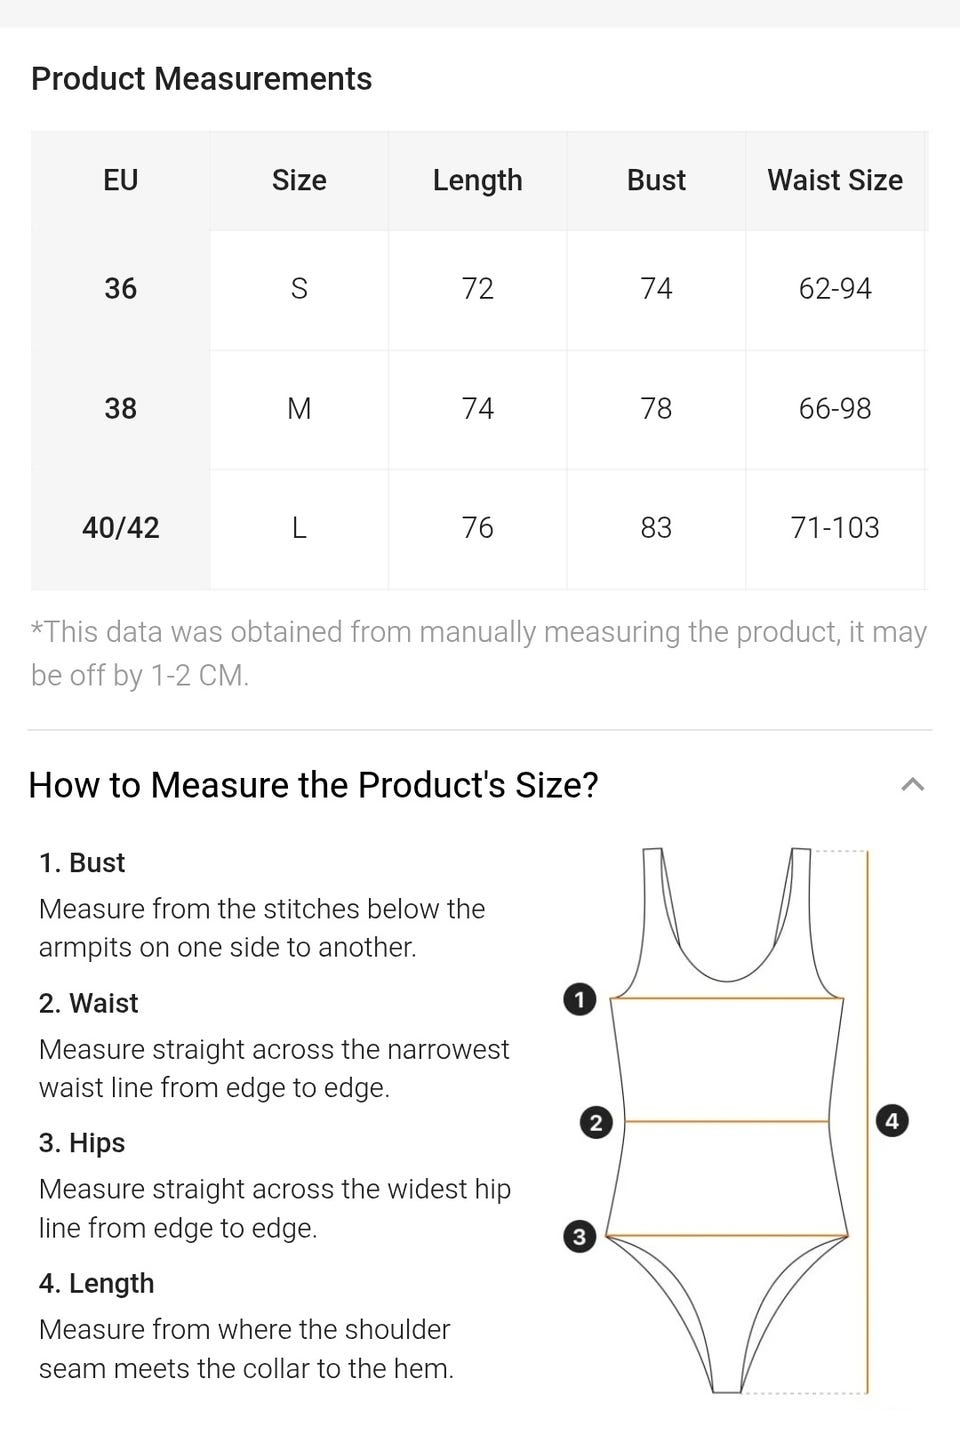
Task: Click the 71-103 waist size cell
Action: pos(835,528)
